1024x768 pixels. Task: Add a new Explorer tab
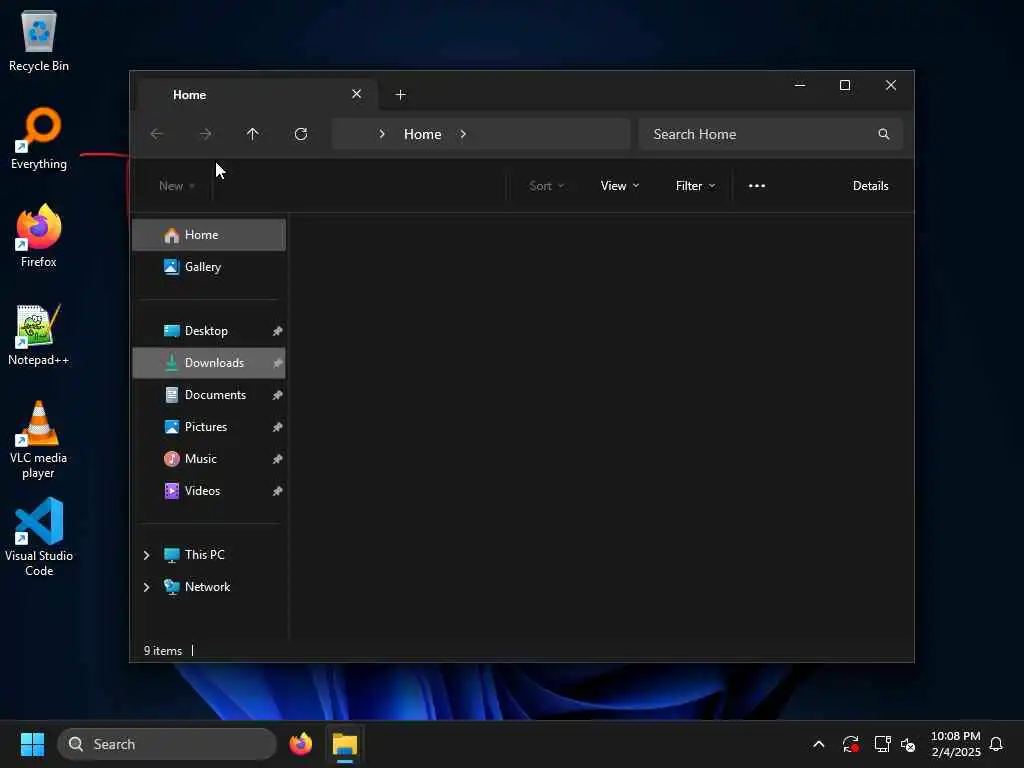click(401, 95)
